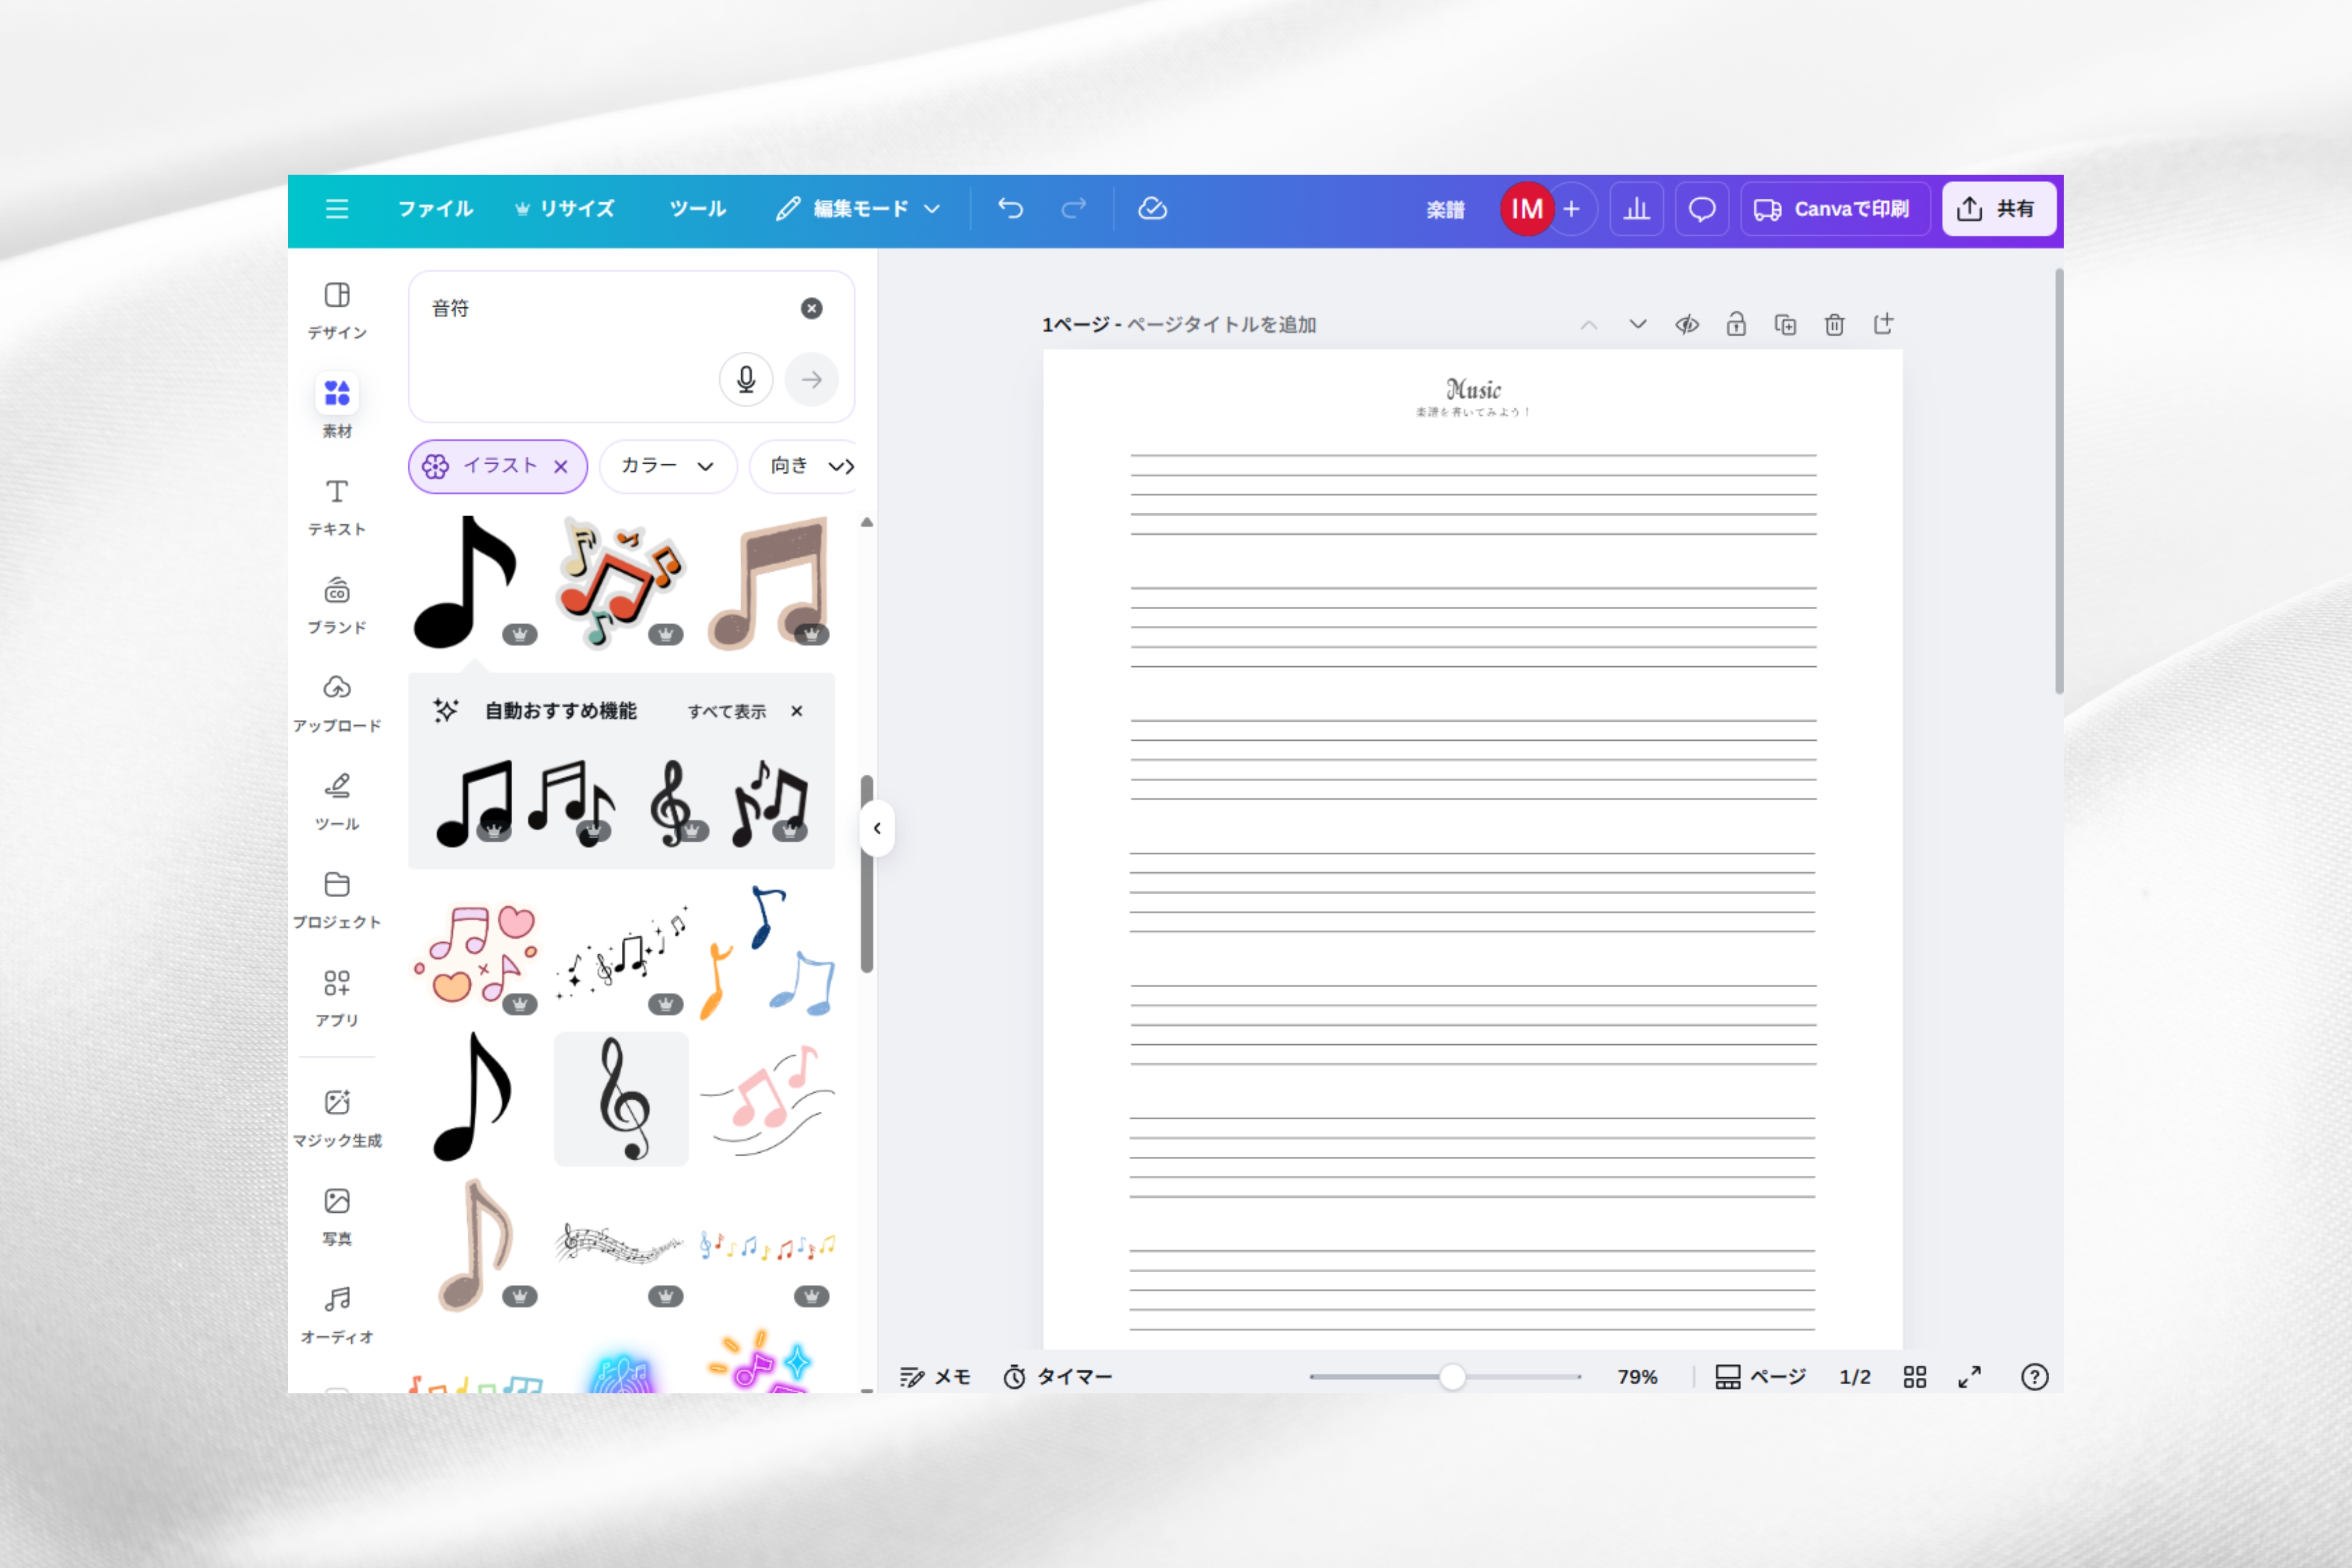Viewport: 2352px width, 1568px height.
Task: Check cloud save status icon
Action: pyautogui.click(x=1152, y=208)
